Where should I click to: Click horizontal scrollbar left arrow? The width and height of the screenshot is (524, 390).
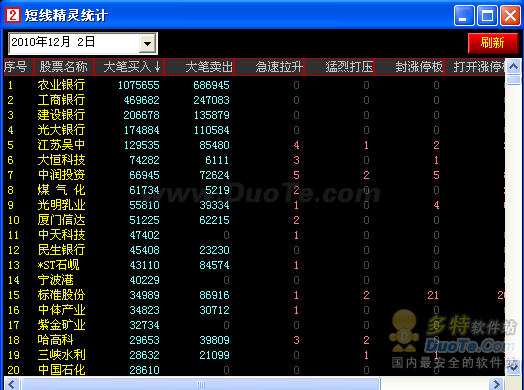[12, 384]
